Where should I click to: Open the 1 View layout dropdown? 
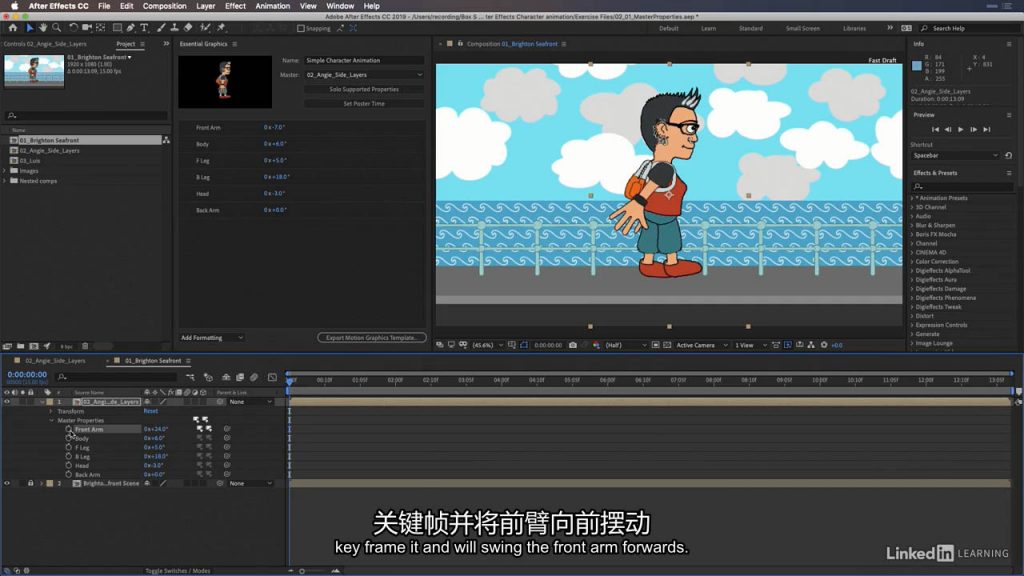point(750,345)
